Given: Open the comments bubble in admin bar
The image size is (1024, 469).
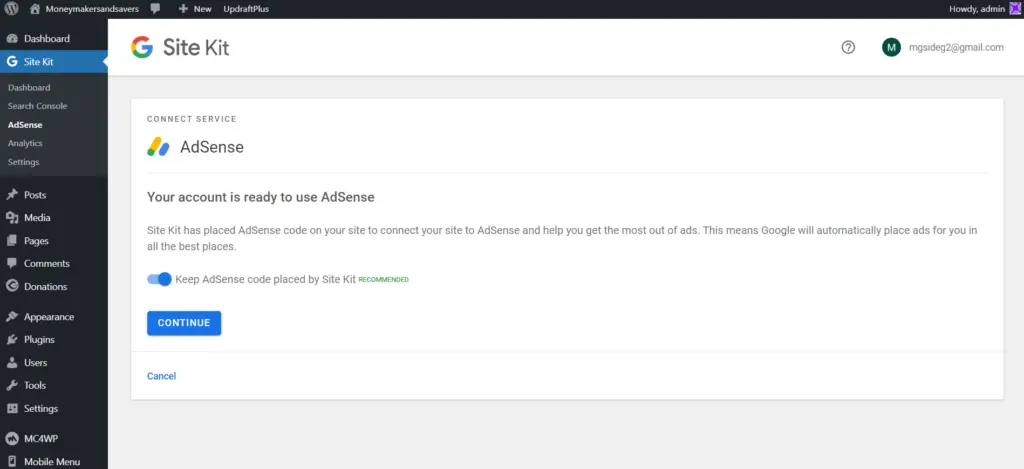Looking at the screenshot, I should (x=155, y=8).
